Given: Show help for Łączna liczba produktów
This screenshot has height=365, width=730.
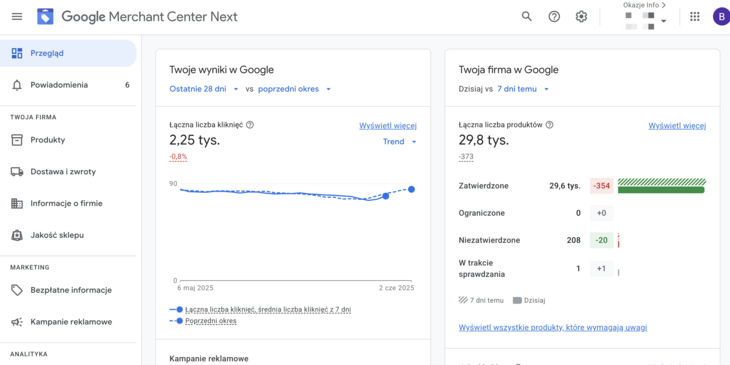Looking at the screenshot, I should pos(549,125).
